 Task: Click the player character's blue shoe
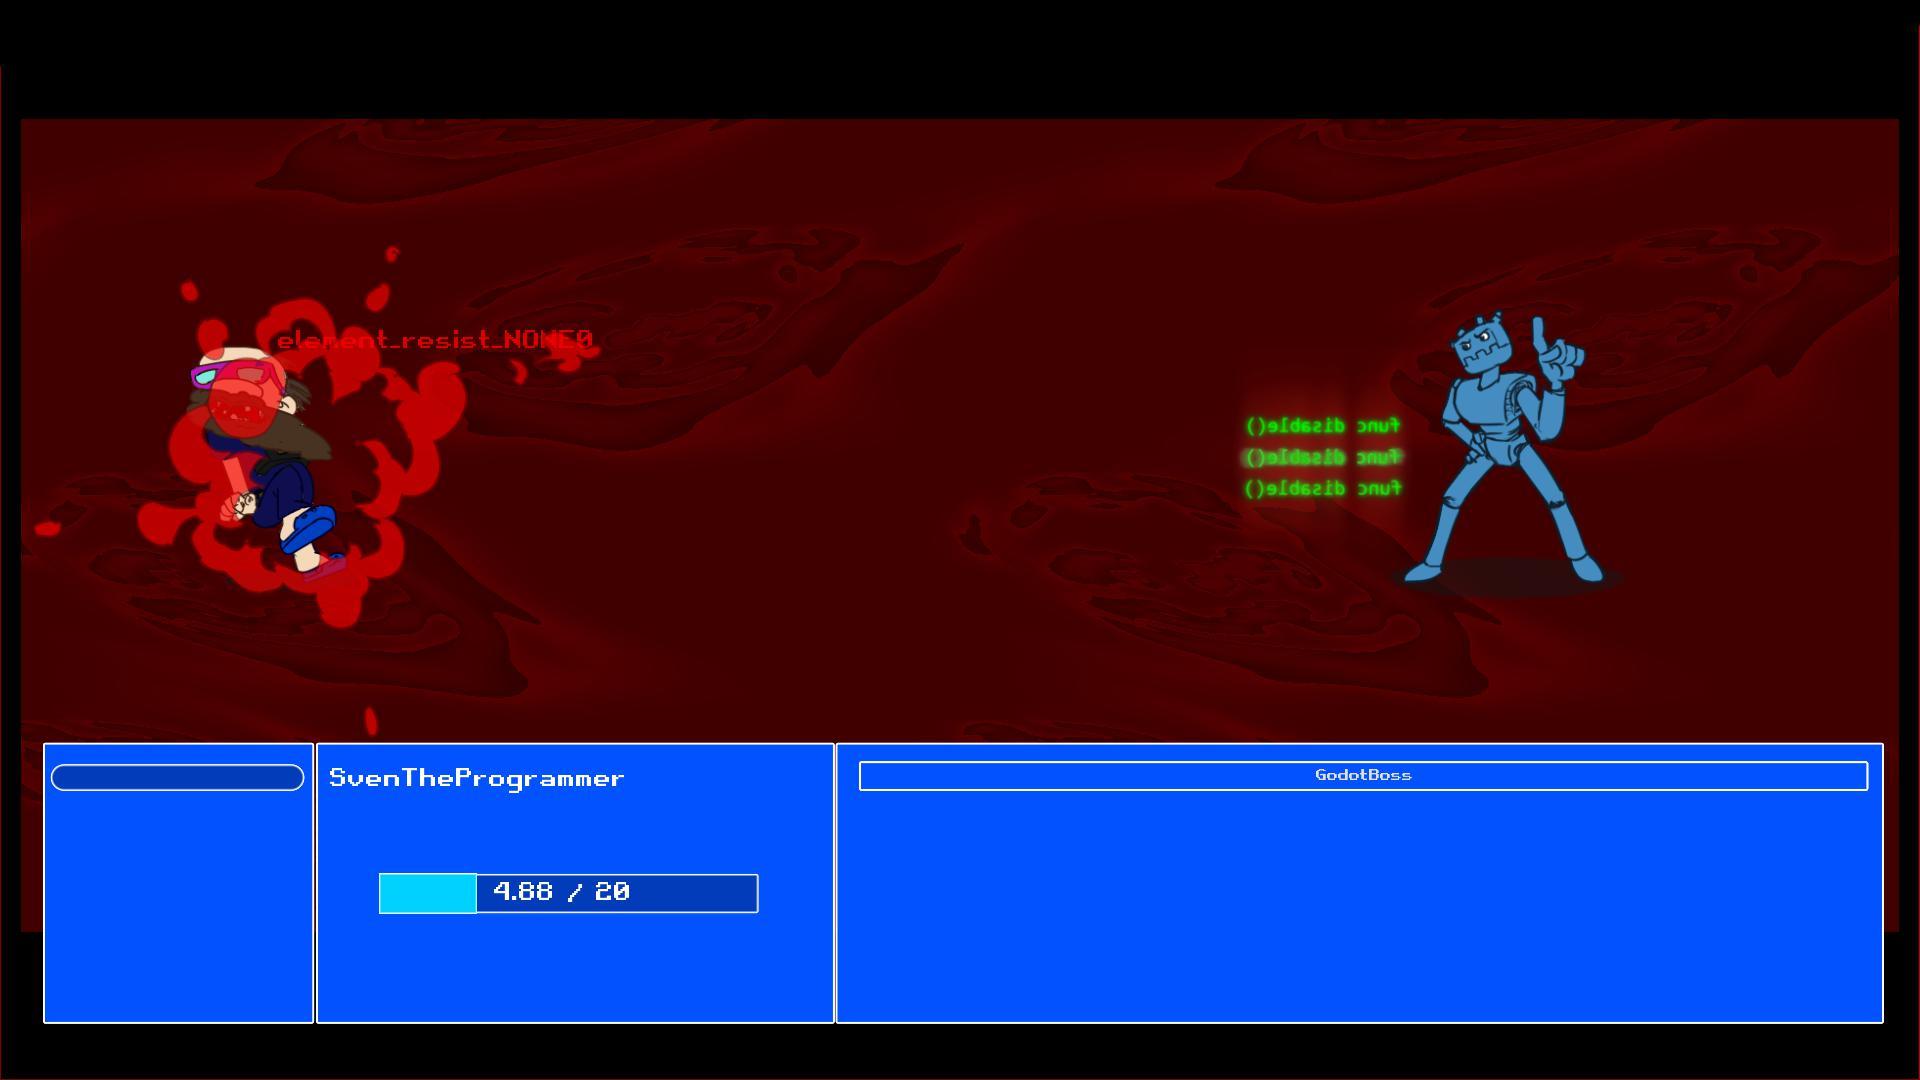pos(309,530)
